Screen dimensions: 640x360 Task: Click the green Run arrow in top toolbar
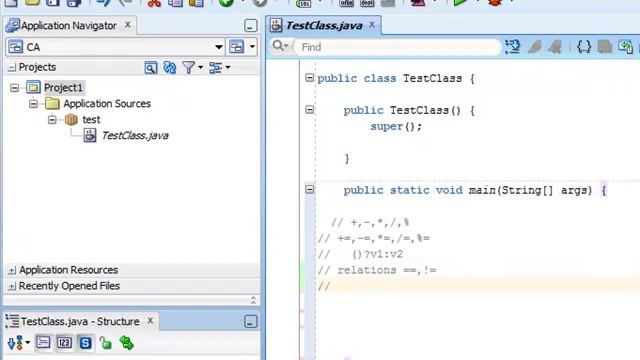(460, 2)
